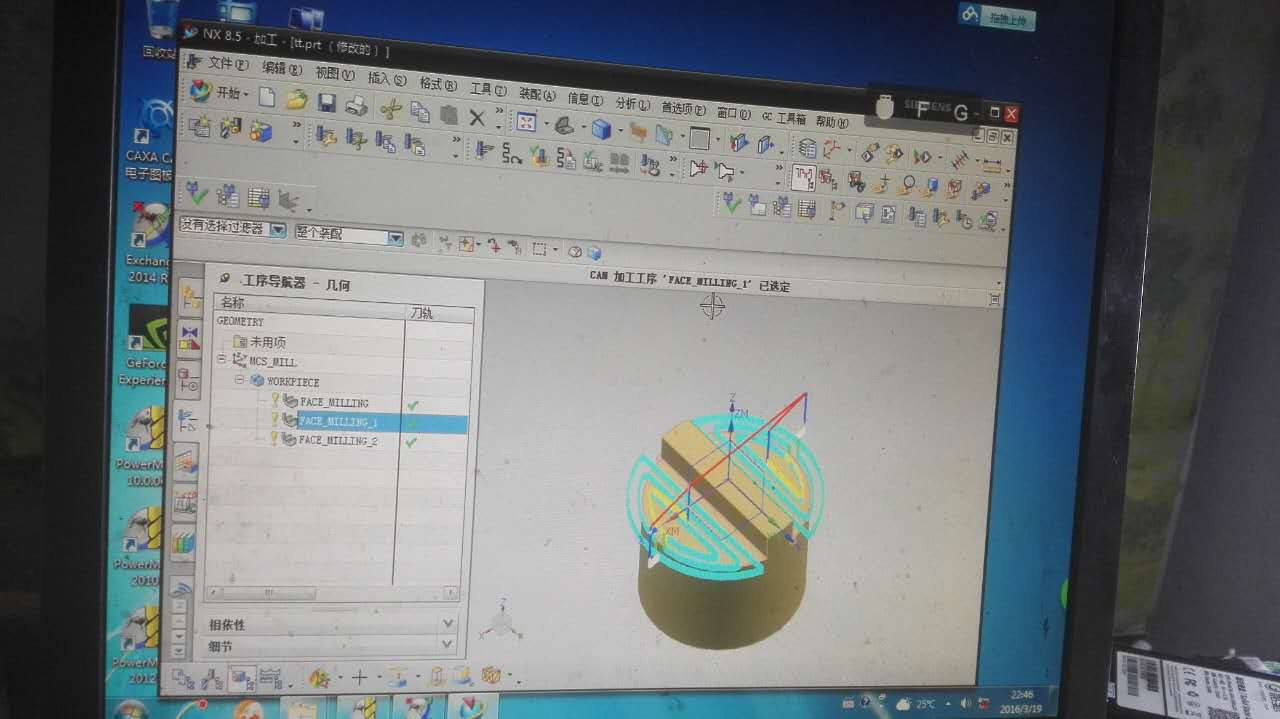Open the 分析 (Analysis) menu
This screenshot has height=719, width=1280.
(x=632, y=103)
